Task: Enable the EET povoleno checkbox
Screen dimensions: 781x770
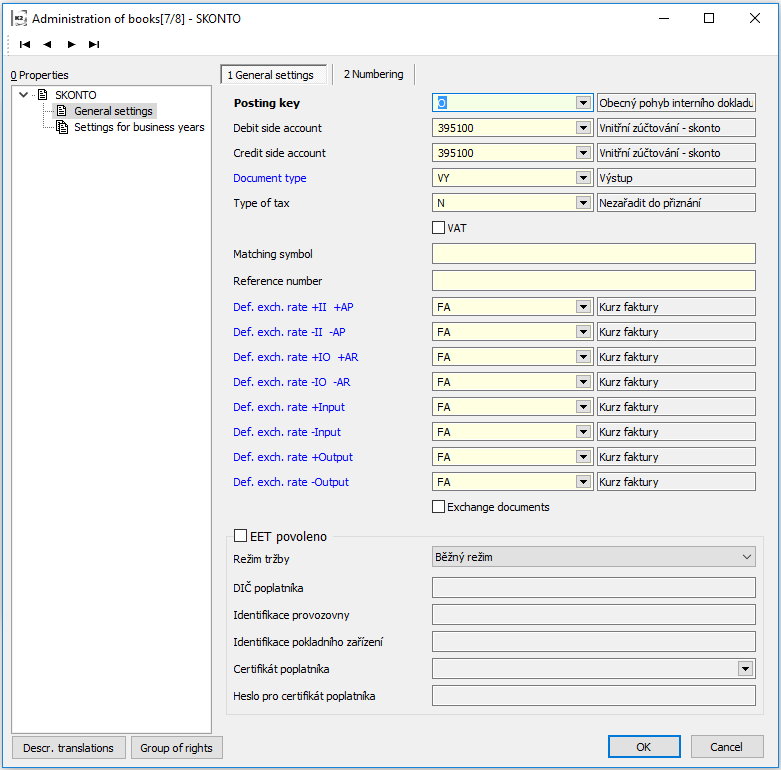Action: tap(240, 537)
